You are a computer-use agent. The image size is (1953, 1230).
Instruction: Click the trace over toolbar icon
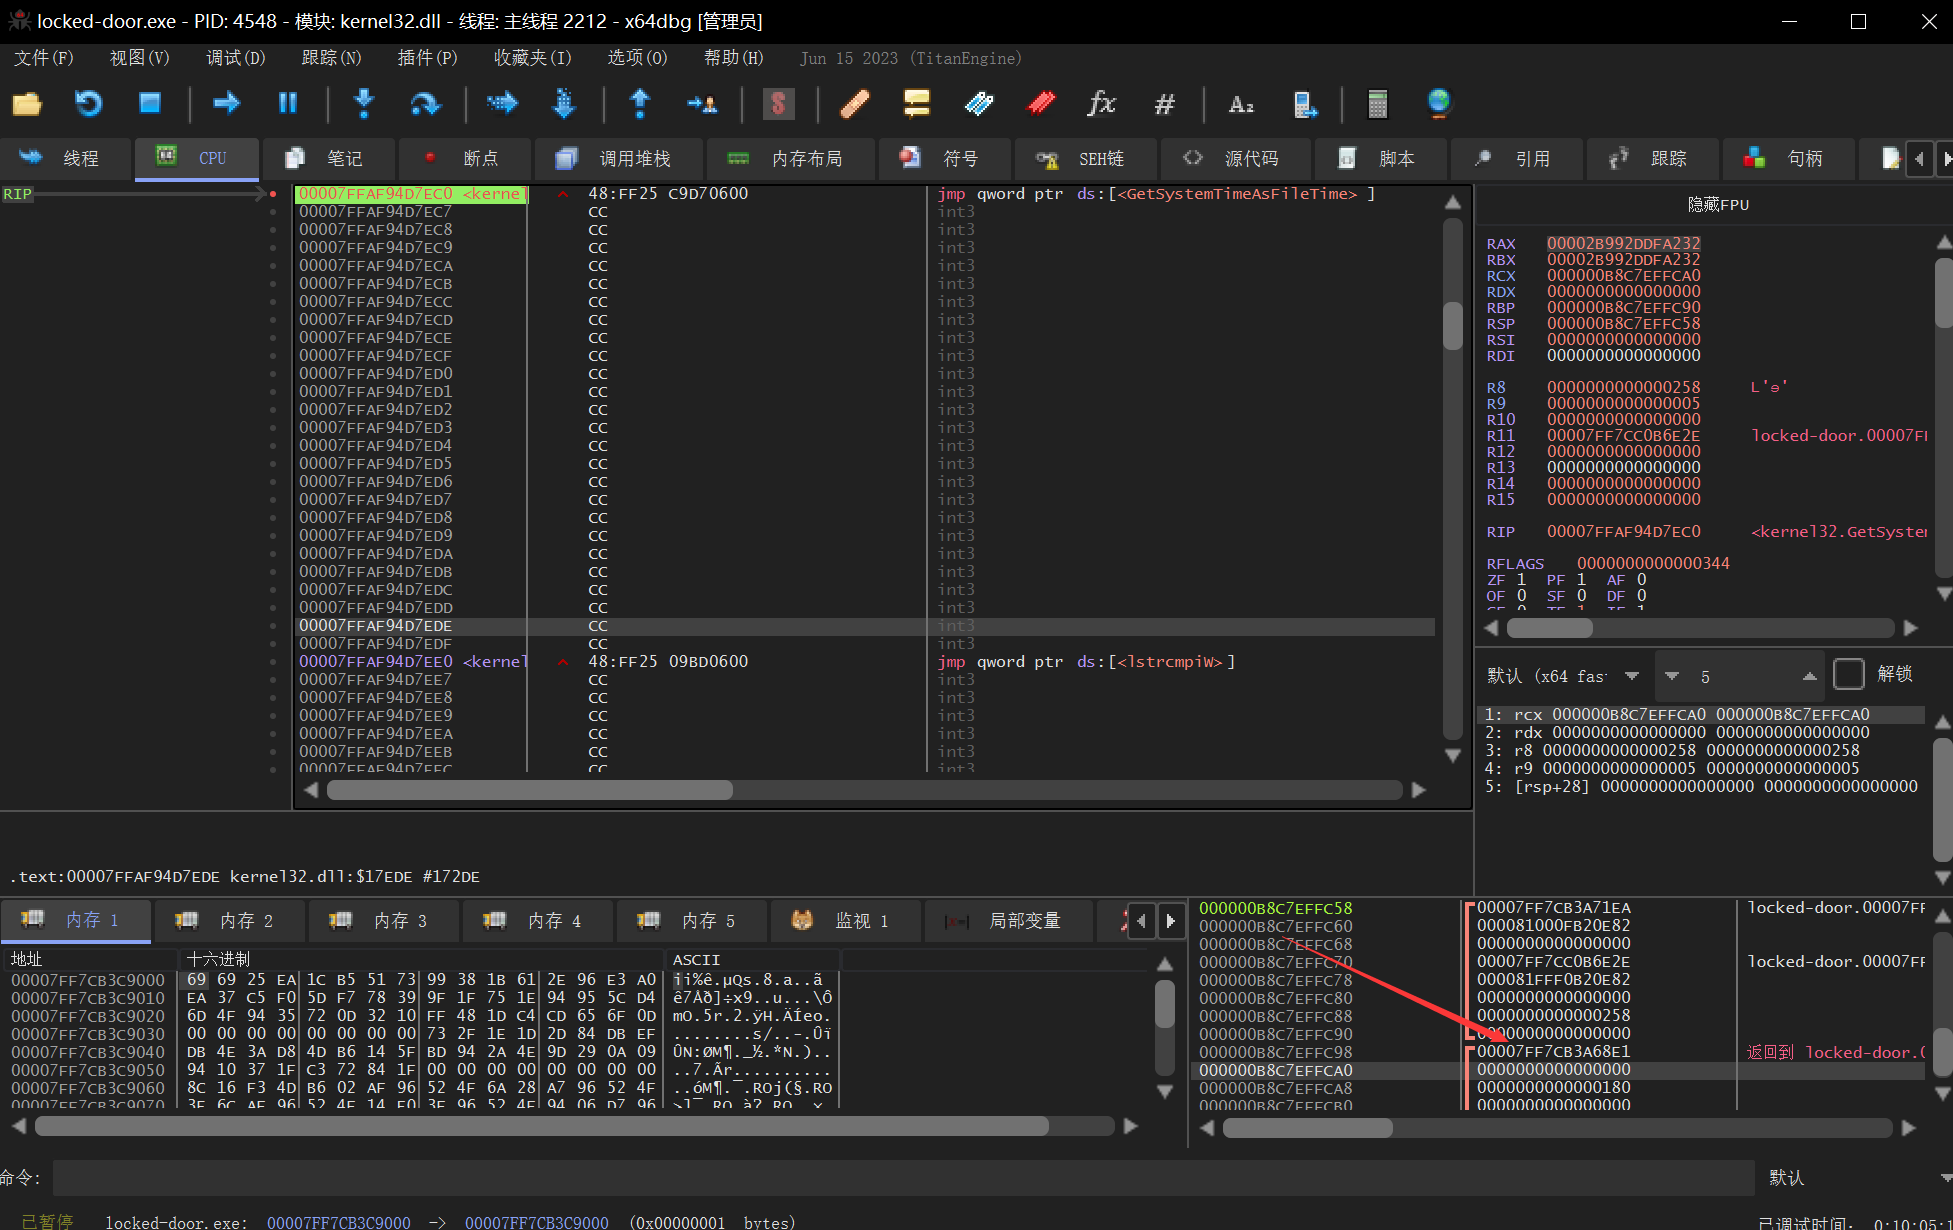point(564,103)
